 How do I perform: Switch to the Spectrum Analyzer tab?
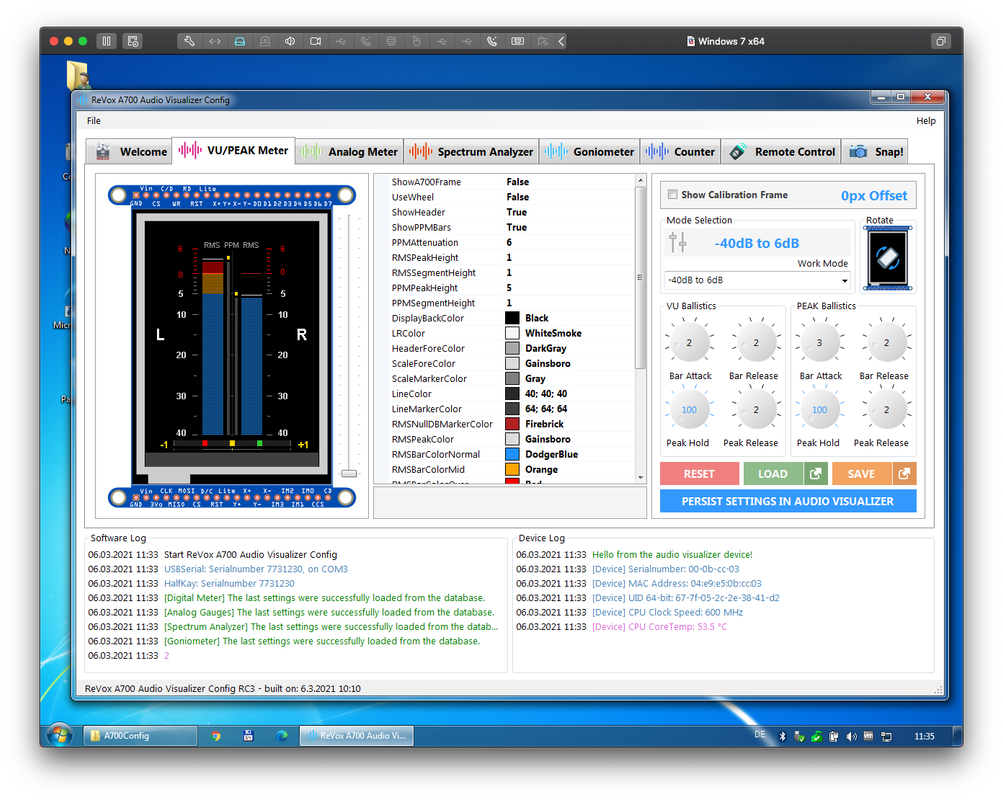(x=471, y=152)
